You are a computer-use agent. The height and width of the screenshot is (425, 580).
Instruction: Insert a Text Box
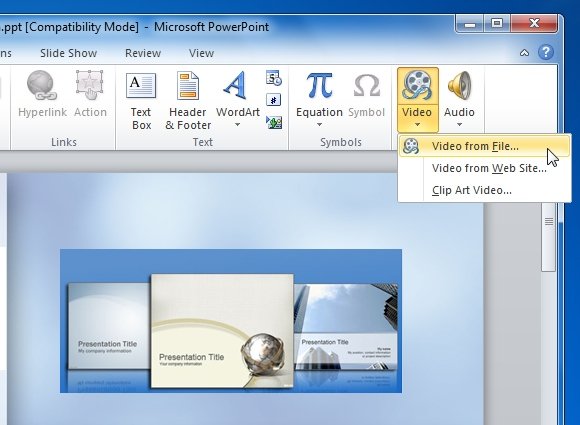click(x=141, y=101)
